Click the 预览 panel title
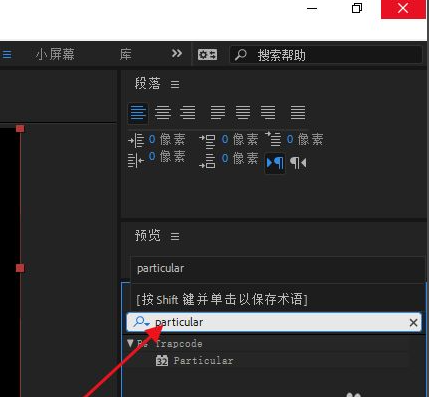The image size is (429, 397). [x=148, y=236]
